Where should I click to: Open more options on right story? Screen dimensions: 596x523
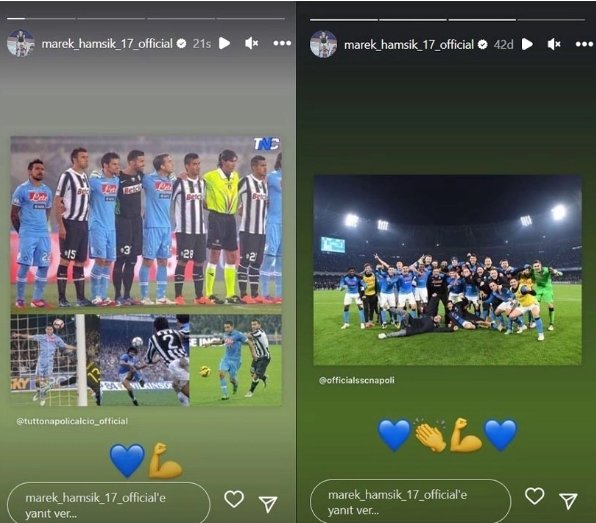tap(584, 44)
